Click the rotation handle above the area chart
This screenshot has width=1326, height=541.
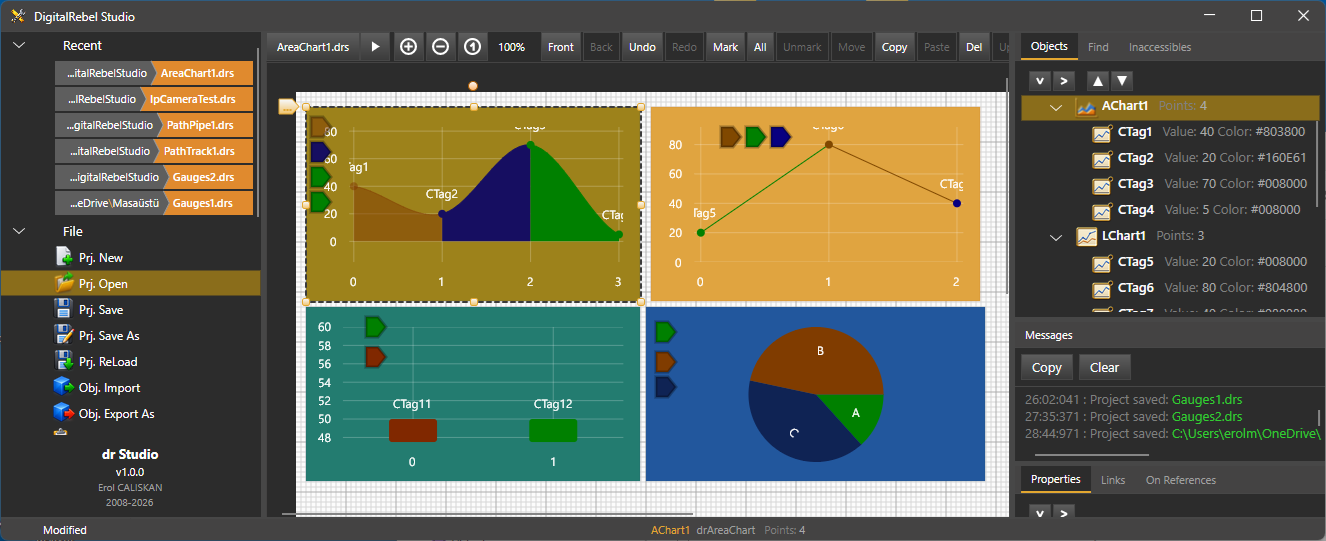[x=473, y=86]
